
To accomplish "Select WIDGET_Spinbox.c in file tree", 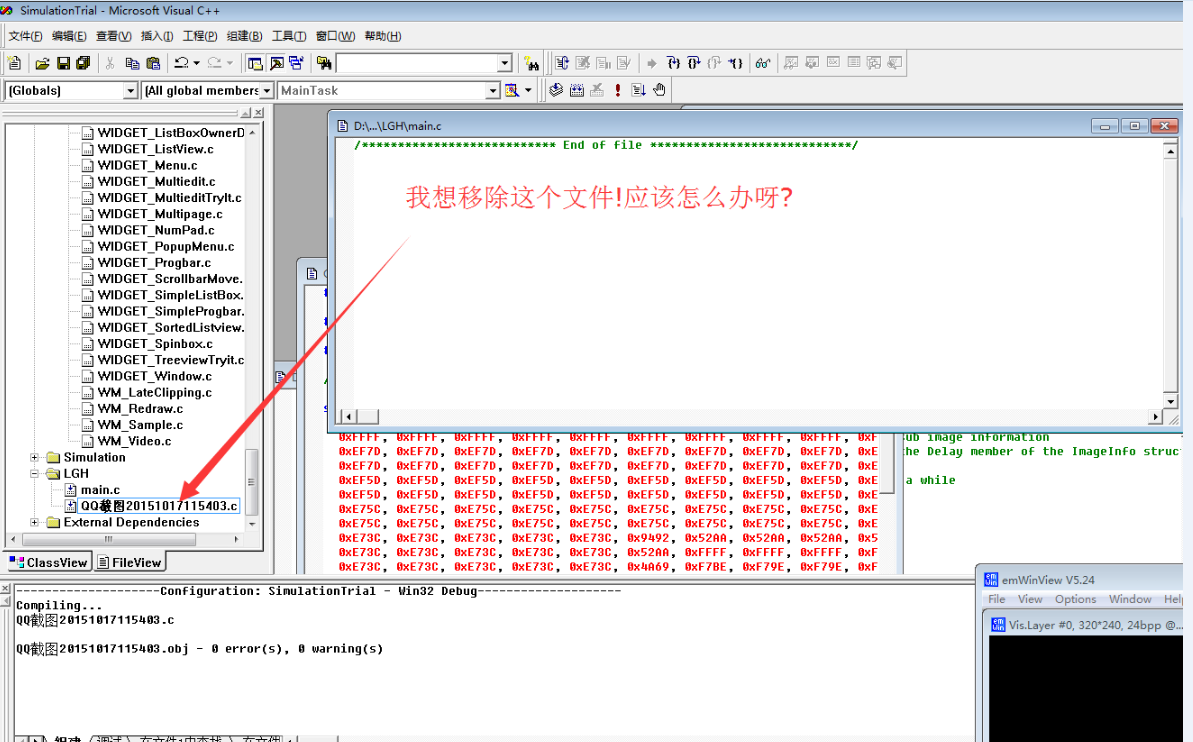I will click(x=155, y=344).
